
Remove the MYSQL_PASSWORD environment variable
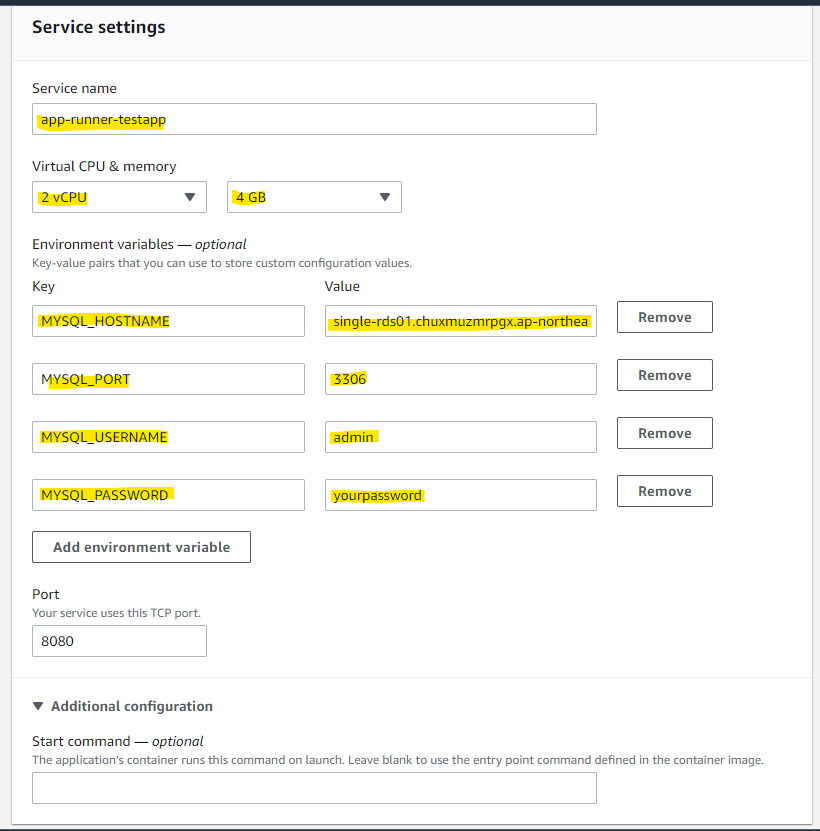[x=664, y=491]
